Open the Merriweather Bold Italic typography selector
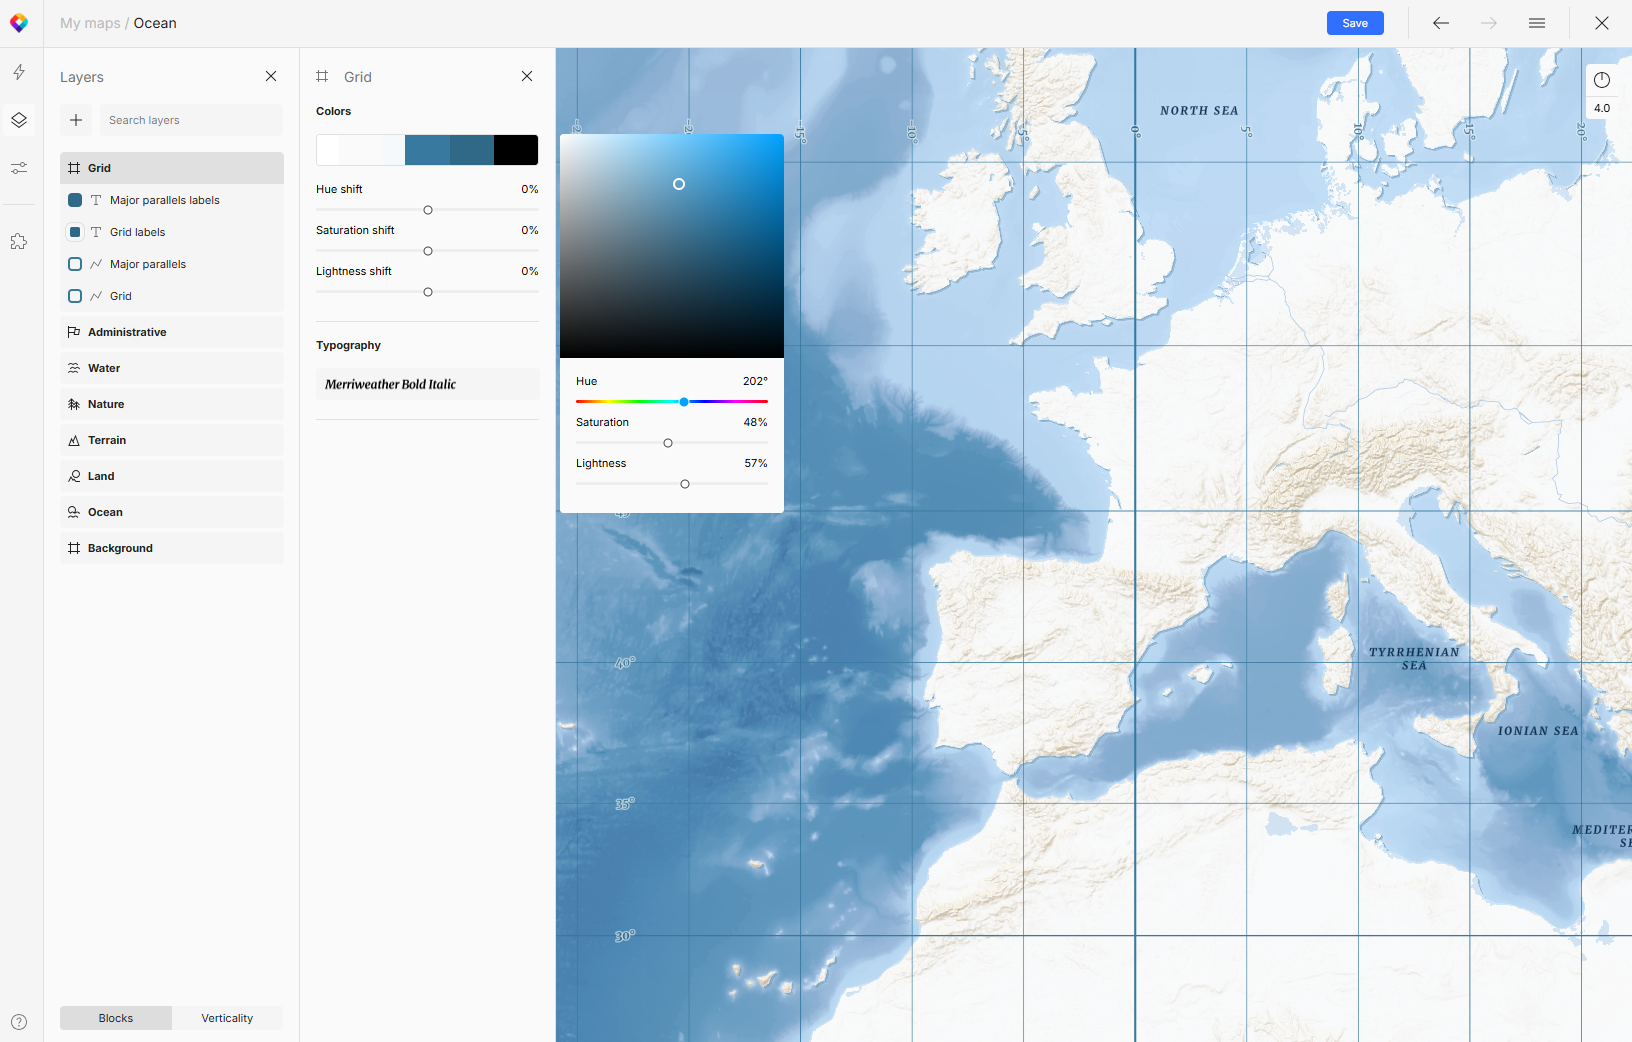The image size is (1632, 1042). tap(427, 384)
